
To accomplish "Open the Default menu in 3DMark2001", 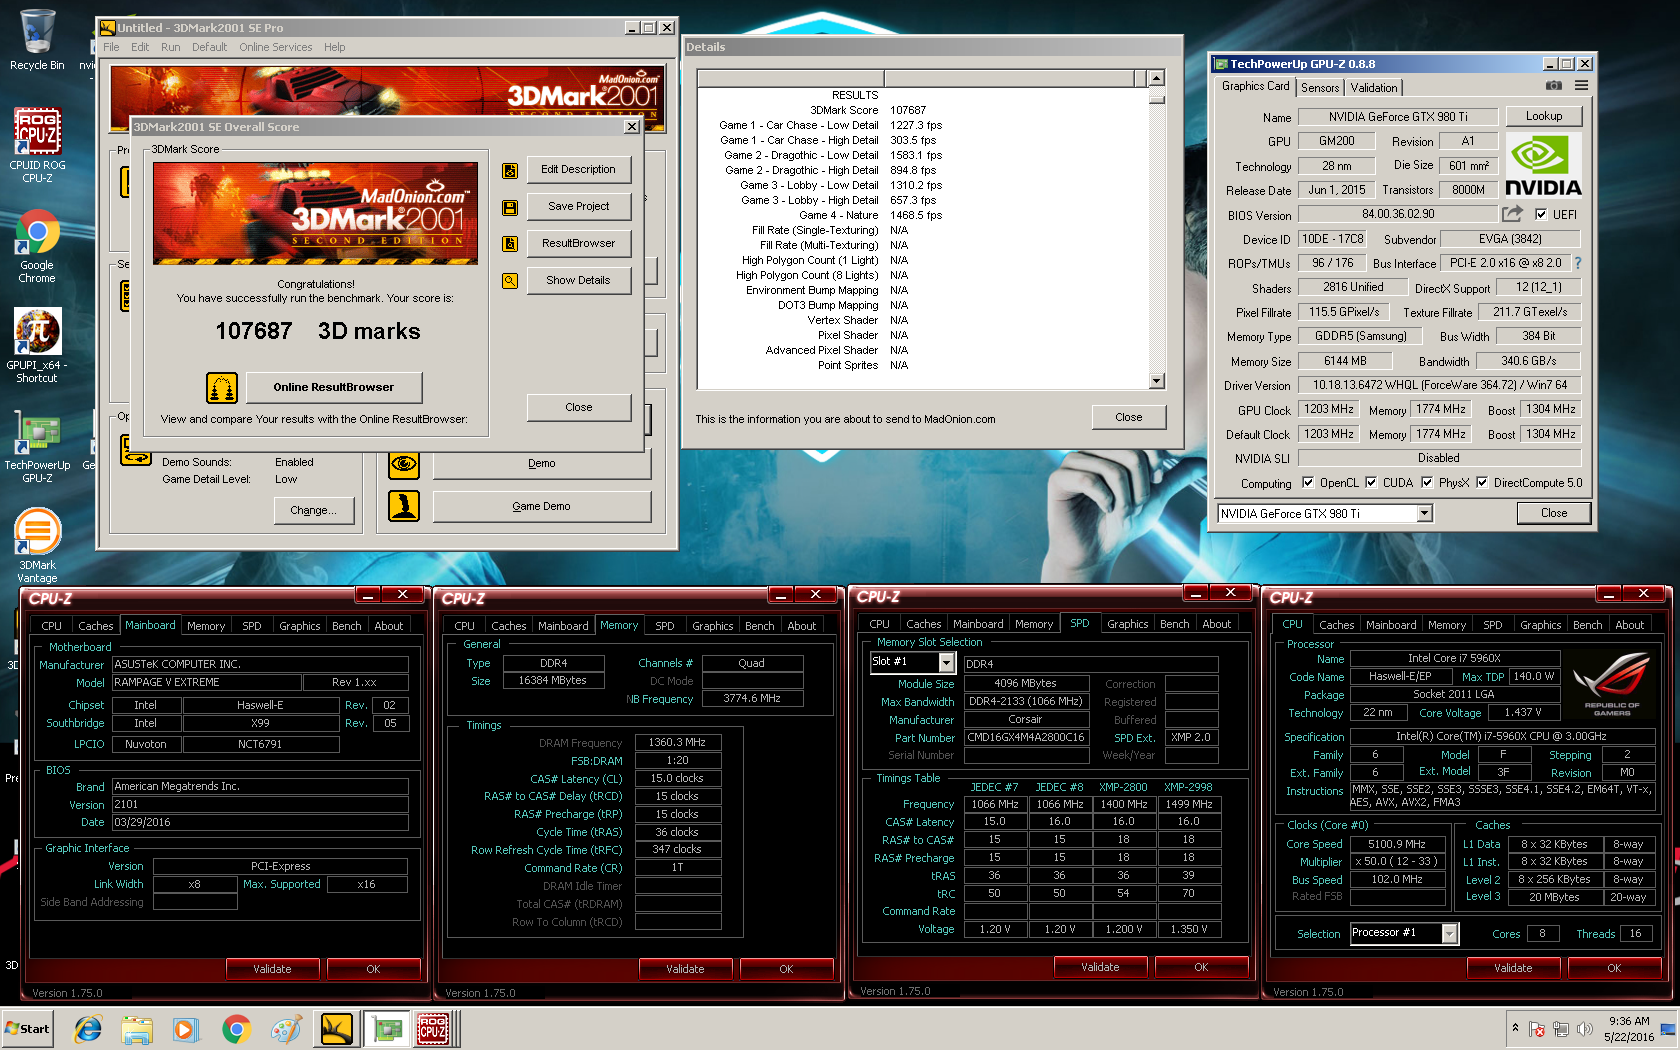I will point(209,47).
